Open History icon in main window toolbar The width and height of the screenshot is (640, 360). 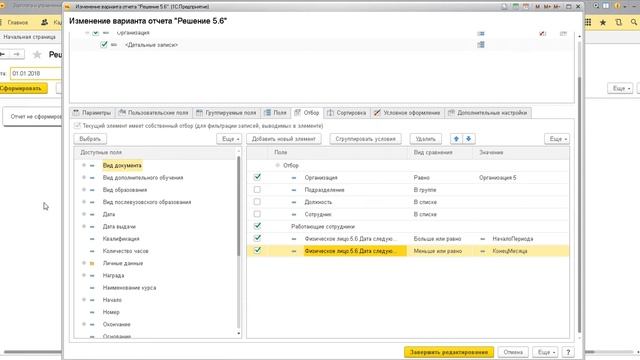pos(618,22)
